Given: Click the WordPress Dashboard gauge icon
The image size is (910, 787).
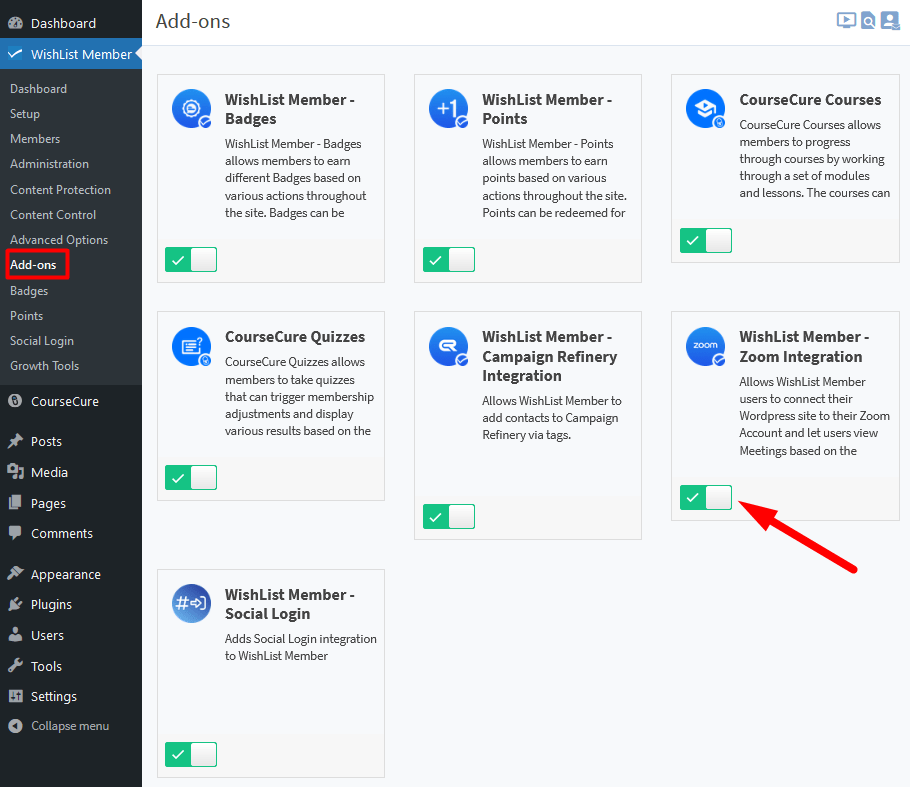Looking at the screenshot, I should [16, 23].
